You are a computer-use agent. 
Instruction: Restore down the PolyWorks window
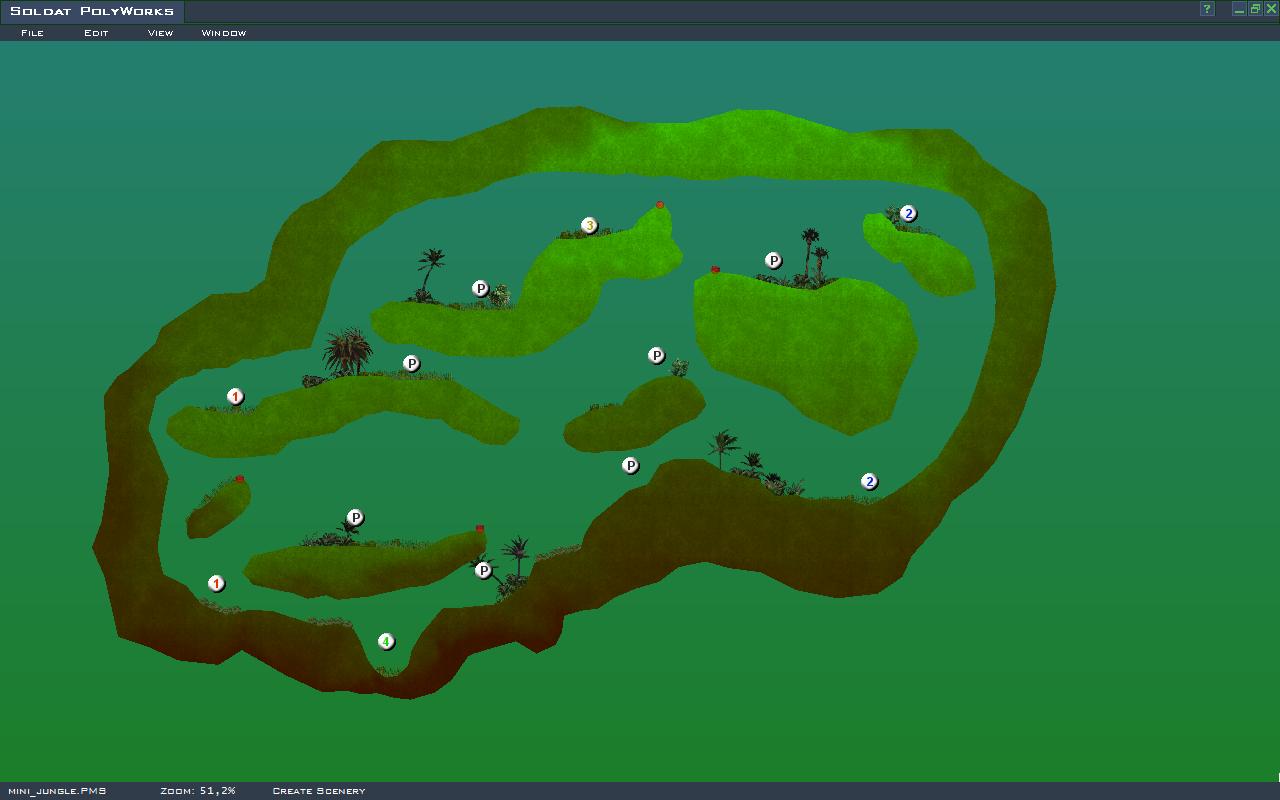pyautogui.click(x=1255, y=9)
